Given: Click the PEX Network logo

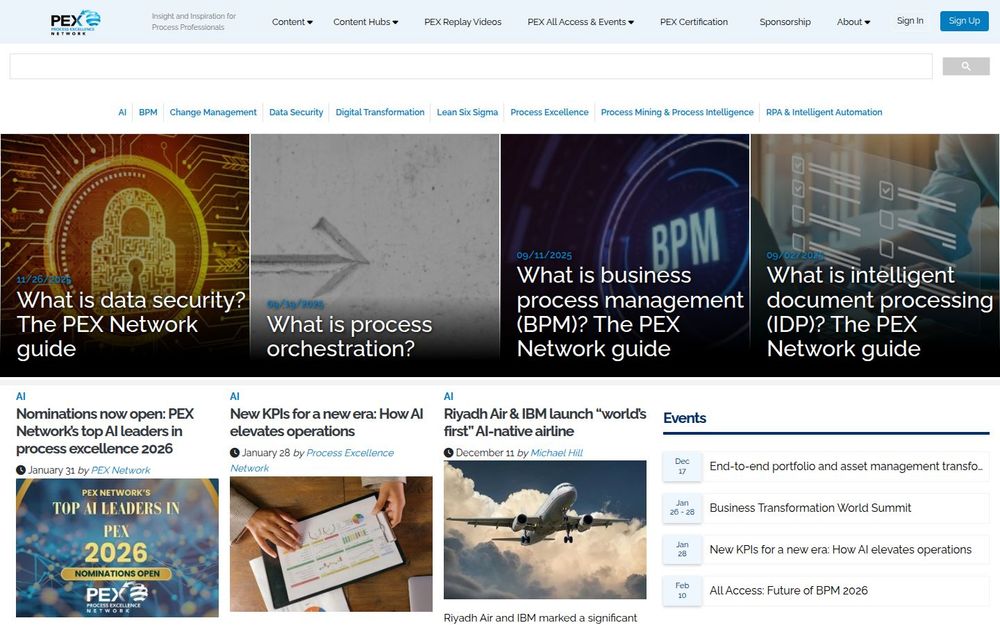Looking at the screenshot, I should click(75, 22).
